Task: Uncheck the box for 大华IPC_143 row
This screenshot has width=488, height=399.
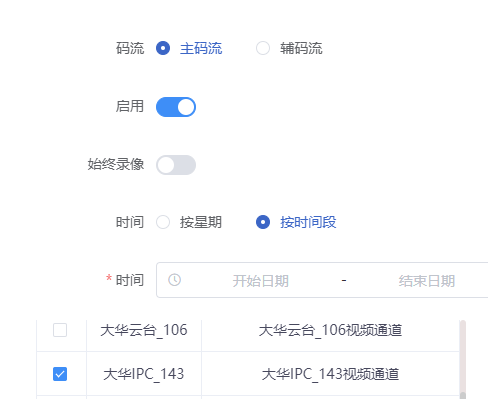Action: tap(60, 374)
